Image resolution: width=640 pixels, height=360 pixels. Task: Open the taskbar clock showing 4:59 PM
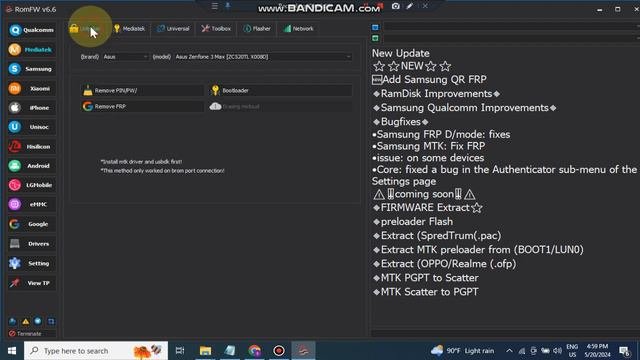597,351
